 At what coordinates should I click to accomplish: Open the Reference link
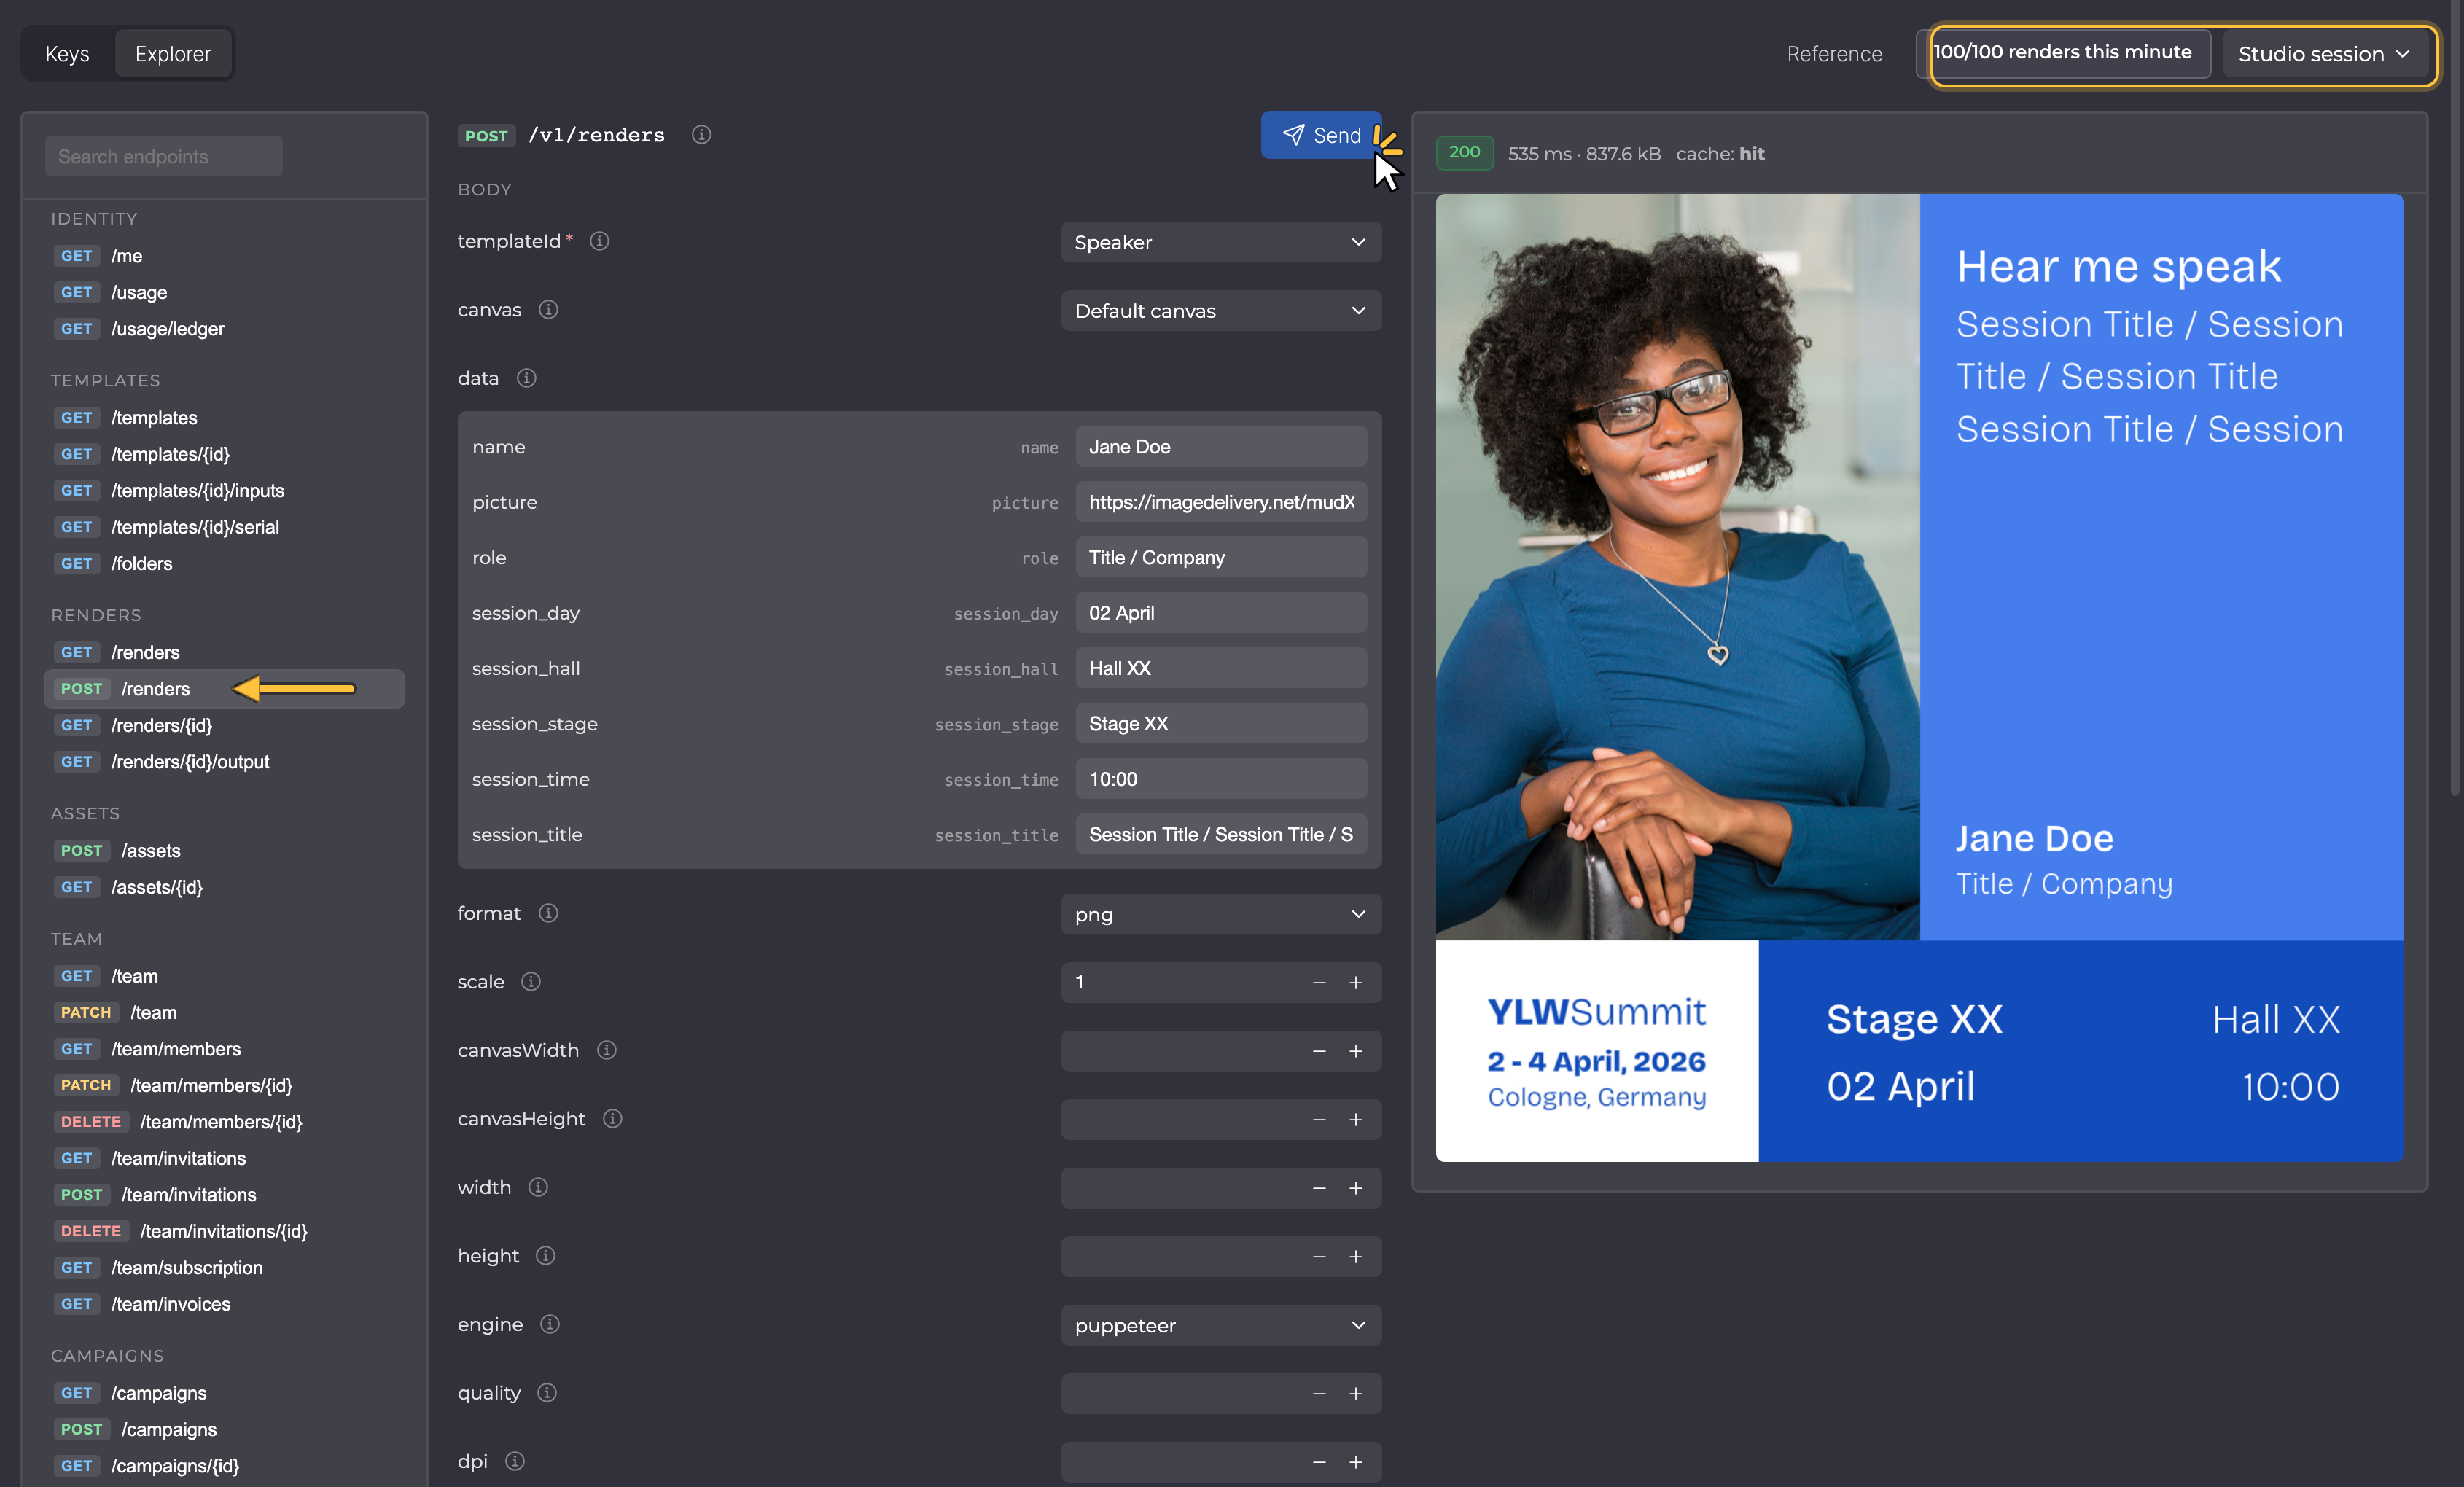(x=1834, y=54)
